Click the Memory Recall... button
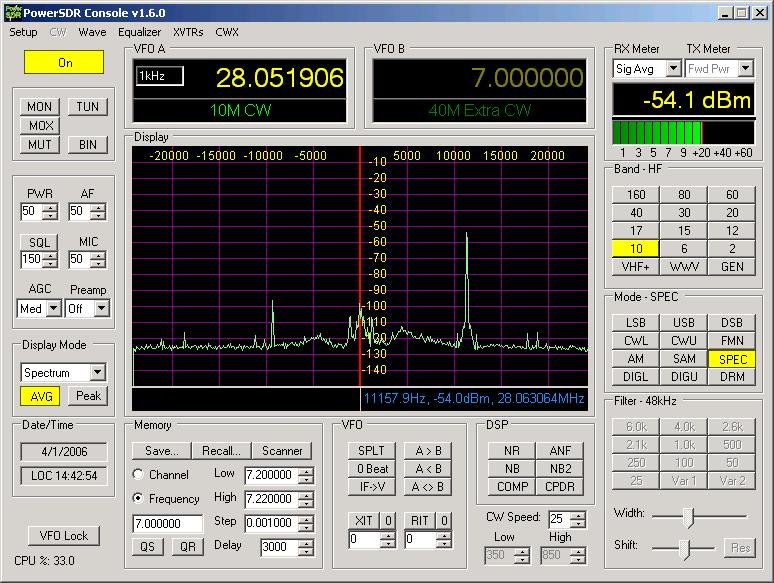This screenshot has width=774, height=583. click(x=221, y=451)
